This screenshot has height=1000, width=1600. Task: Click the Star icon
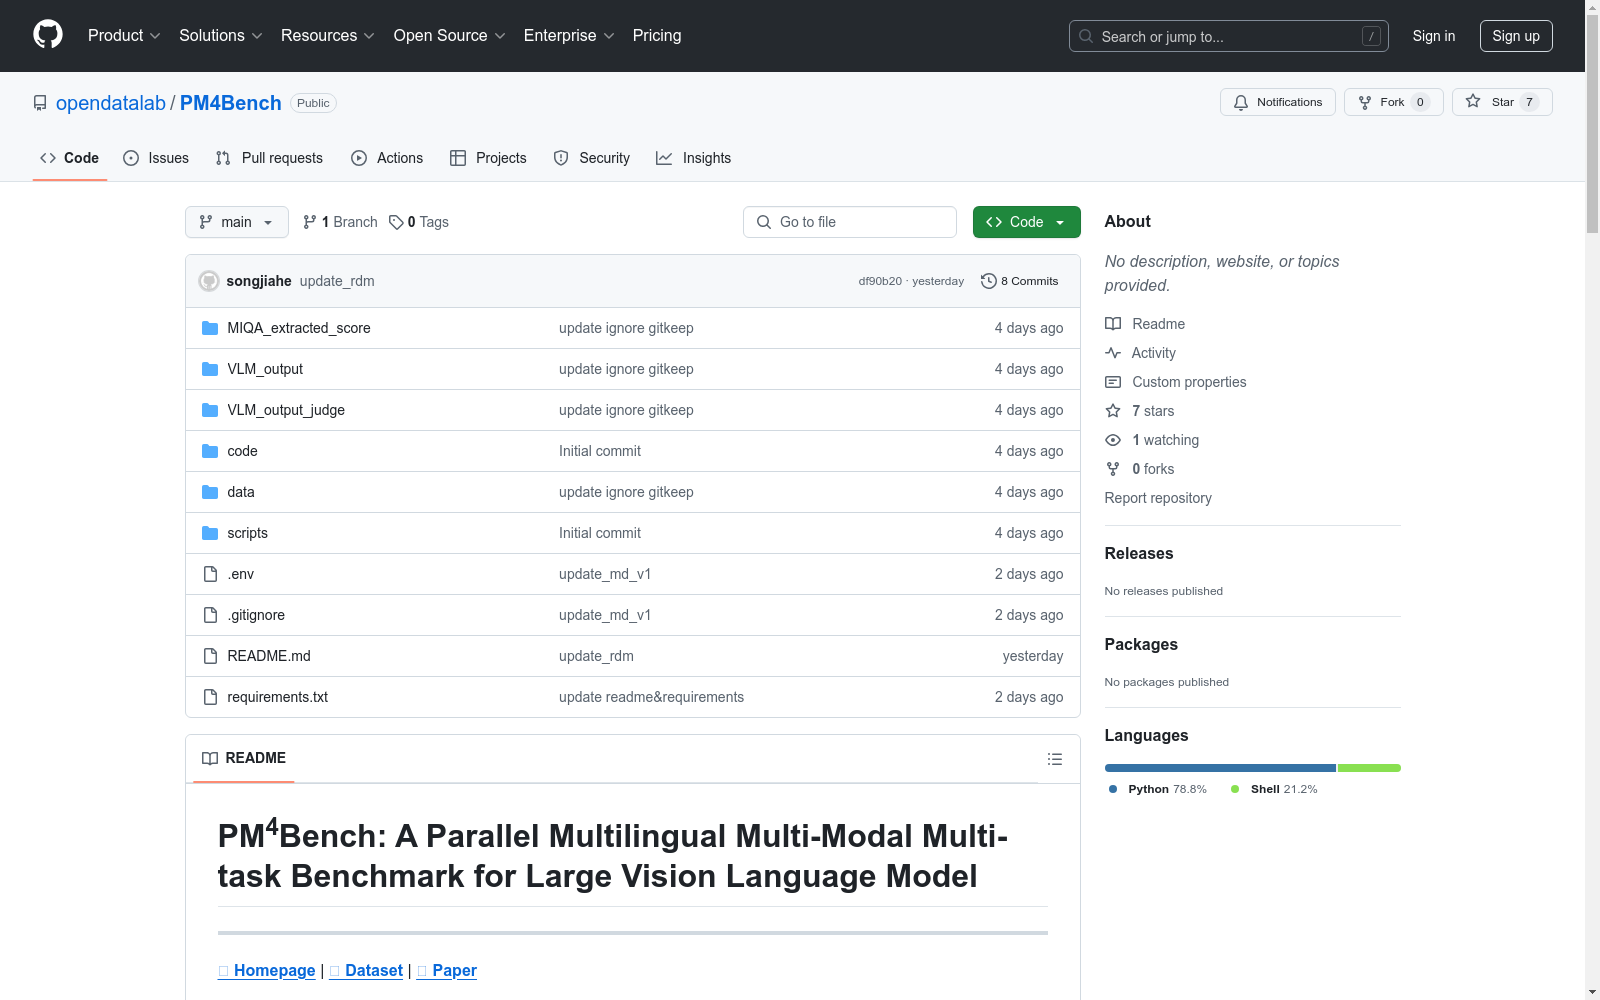(x=1473, y=102)
